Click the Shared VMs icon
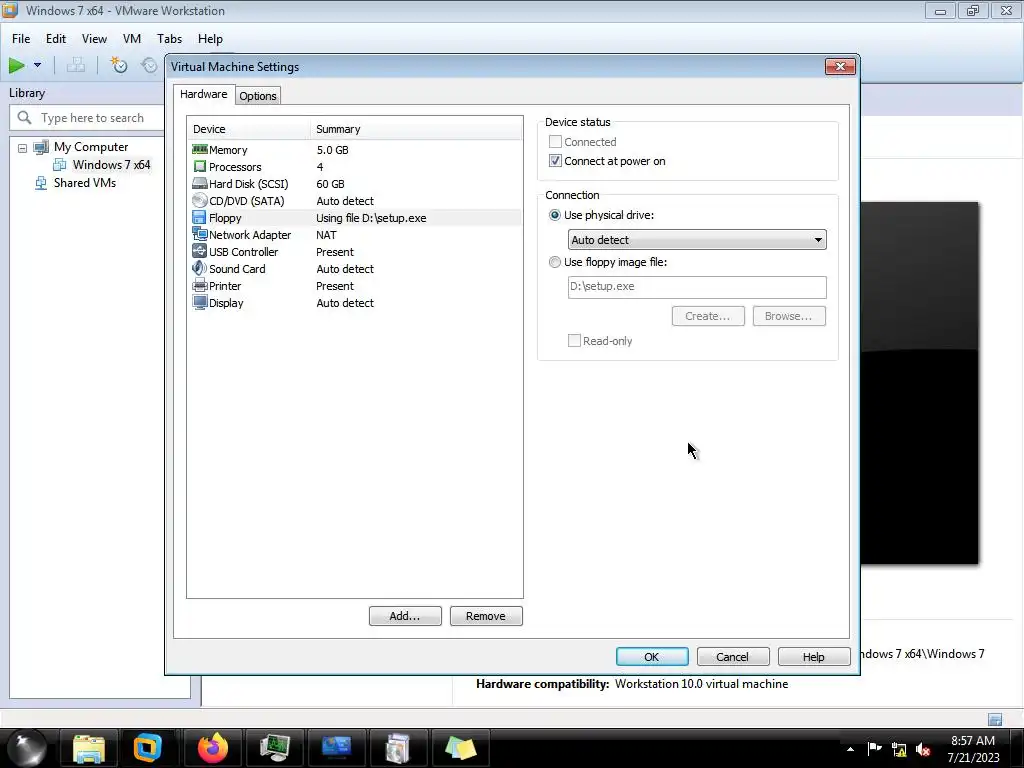Screen dimensions: 1024x768 tap(40, 183)
